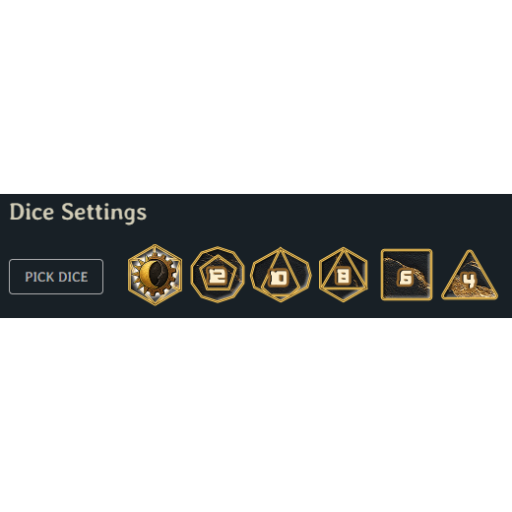Screen dimensions: 512x512
Task: Click the number 4 on the triangle die
Action: (x=469, y=281)
